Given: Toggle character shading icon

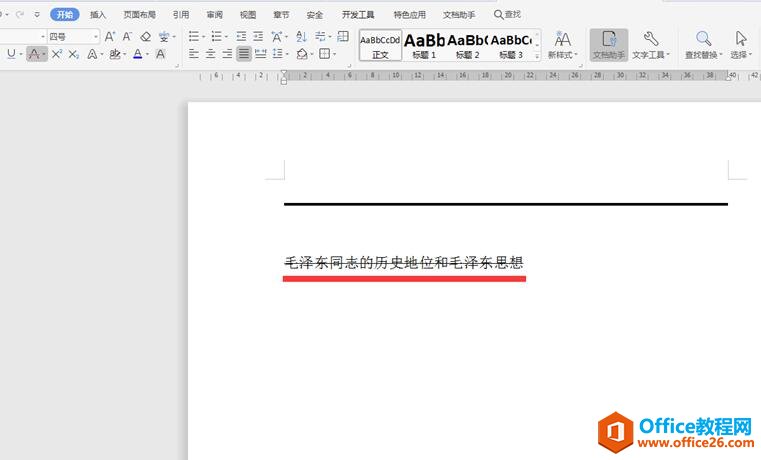Looking at the screenshot, I should coord(160,54).
